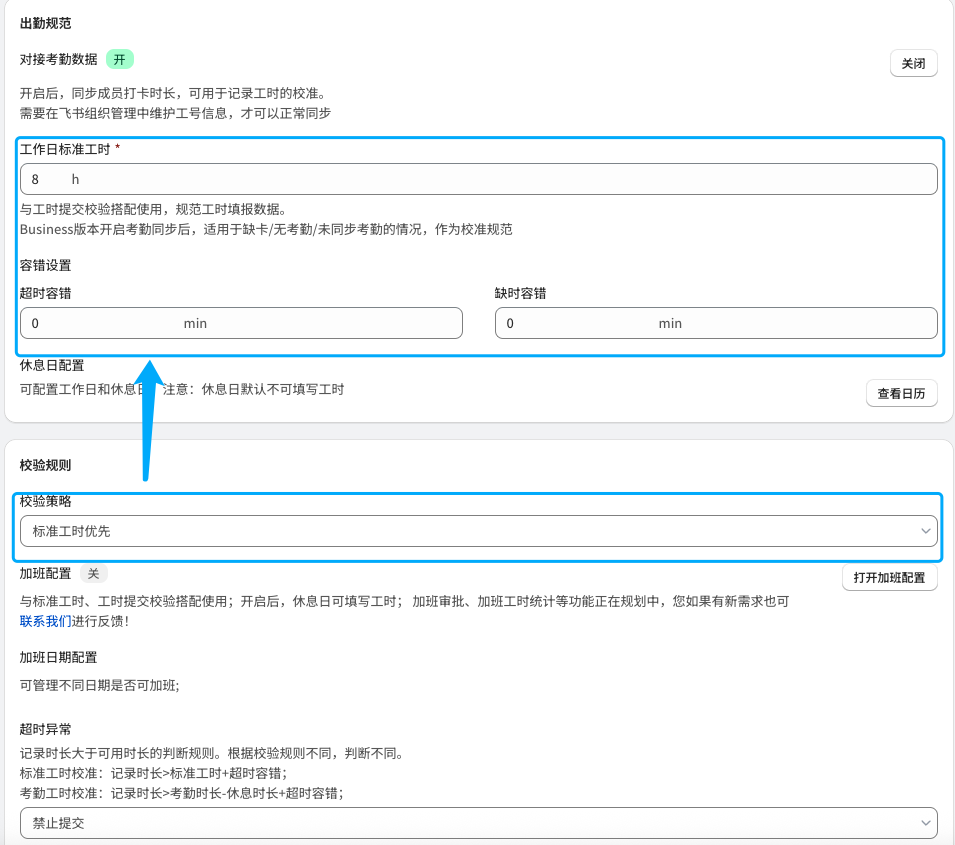Image resolution: width=955 pixels, height=845 pixels.
Task: Click the 休息日配置 label
Action: [52, 366]
